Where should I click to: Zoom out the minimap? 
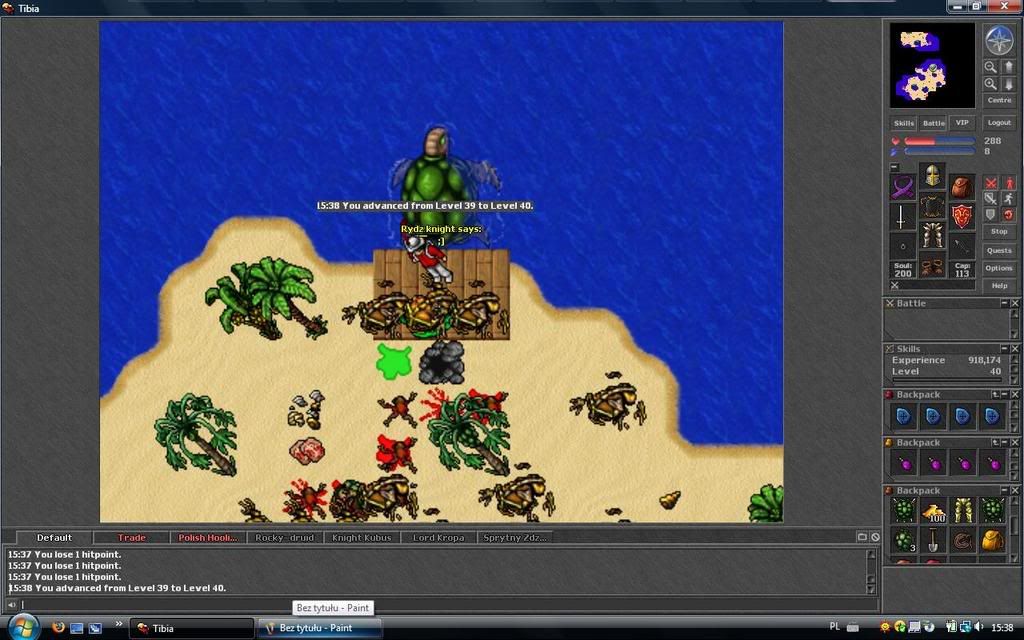991,67
